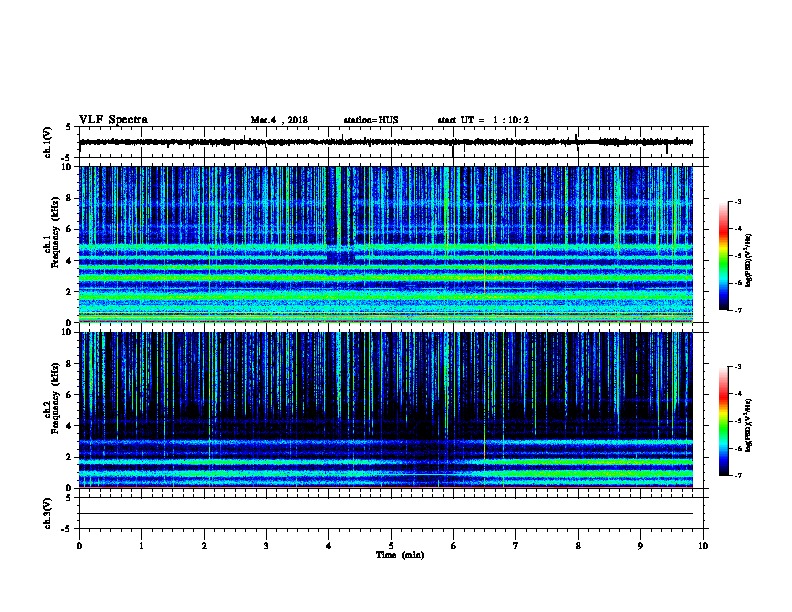The width and height of the screenshot is (792, 612).
Task: Click the ch.1 spectrogram panel
Action: pyautogui.click(x=386, y=244)
